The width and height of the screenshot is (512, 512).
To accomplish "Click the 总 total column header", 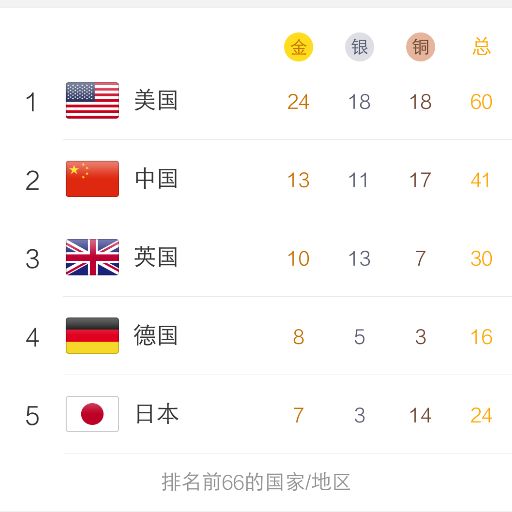I will (x=481, y=47).
